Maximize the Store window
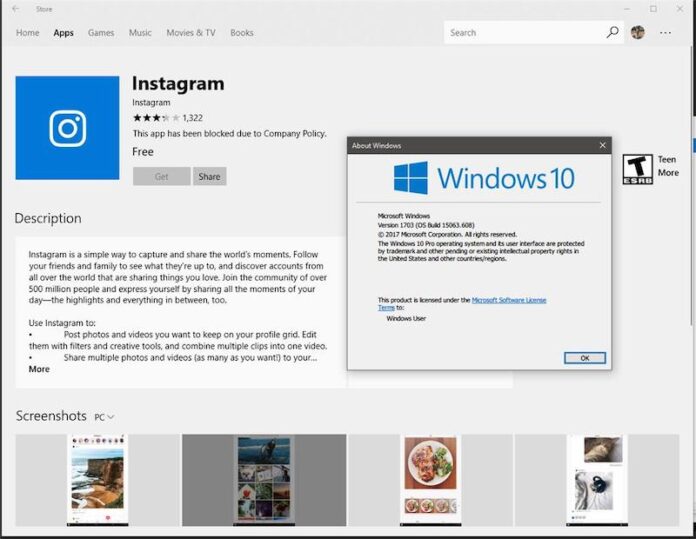 (653, 8)
